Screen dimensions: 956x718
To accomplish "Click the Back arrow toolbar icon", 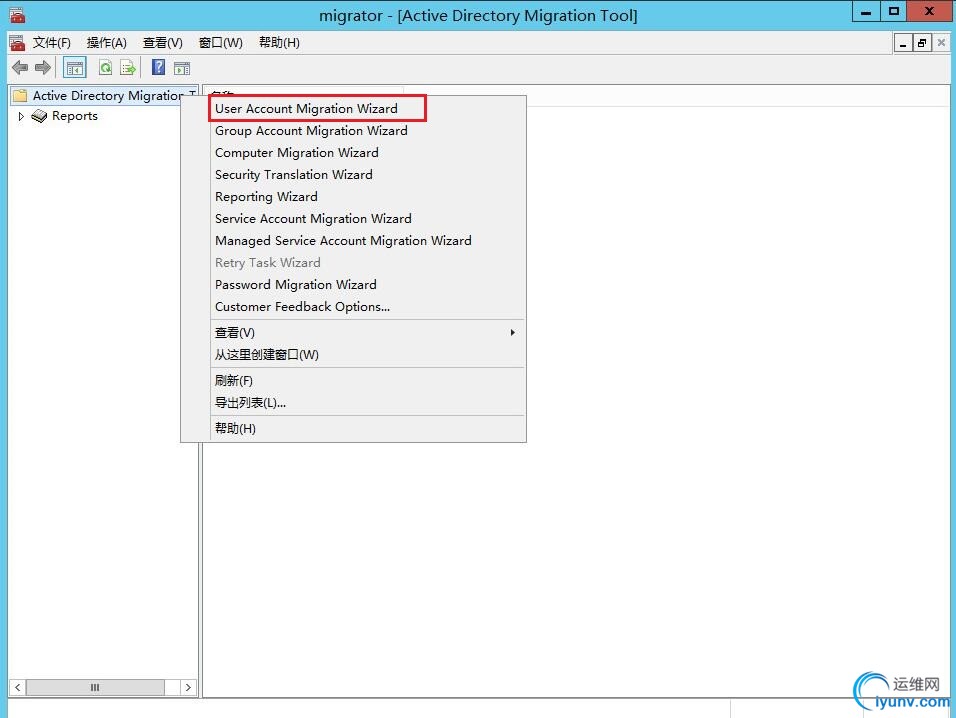I will pos(20,68).
